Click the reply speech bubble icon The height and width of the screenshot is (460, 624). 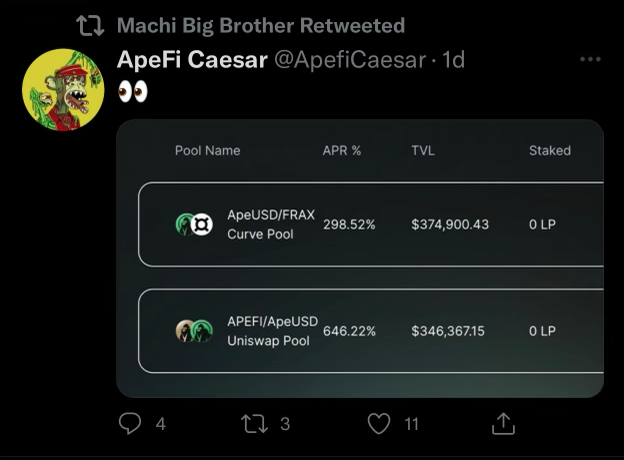[x=130, y=424]
